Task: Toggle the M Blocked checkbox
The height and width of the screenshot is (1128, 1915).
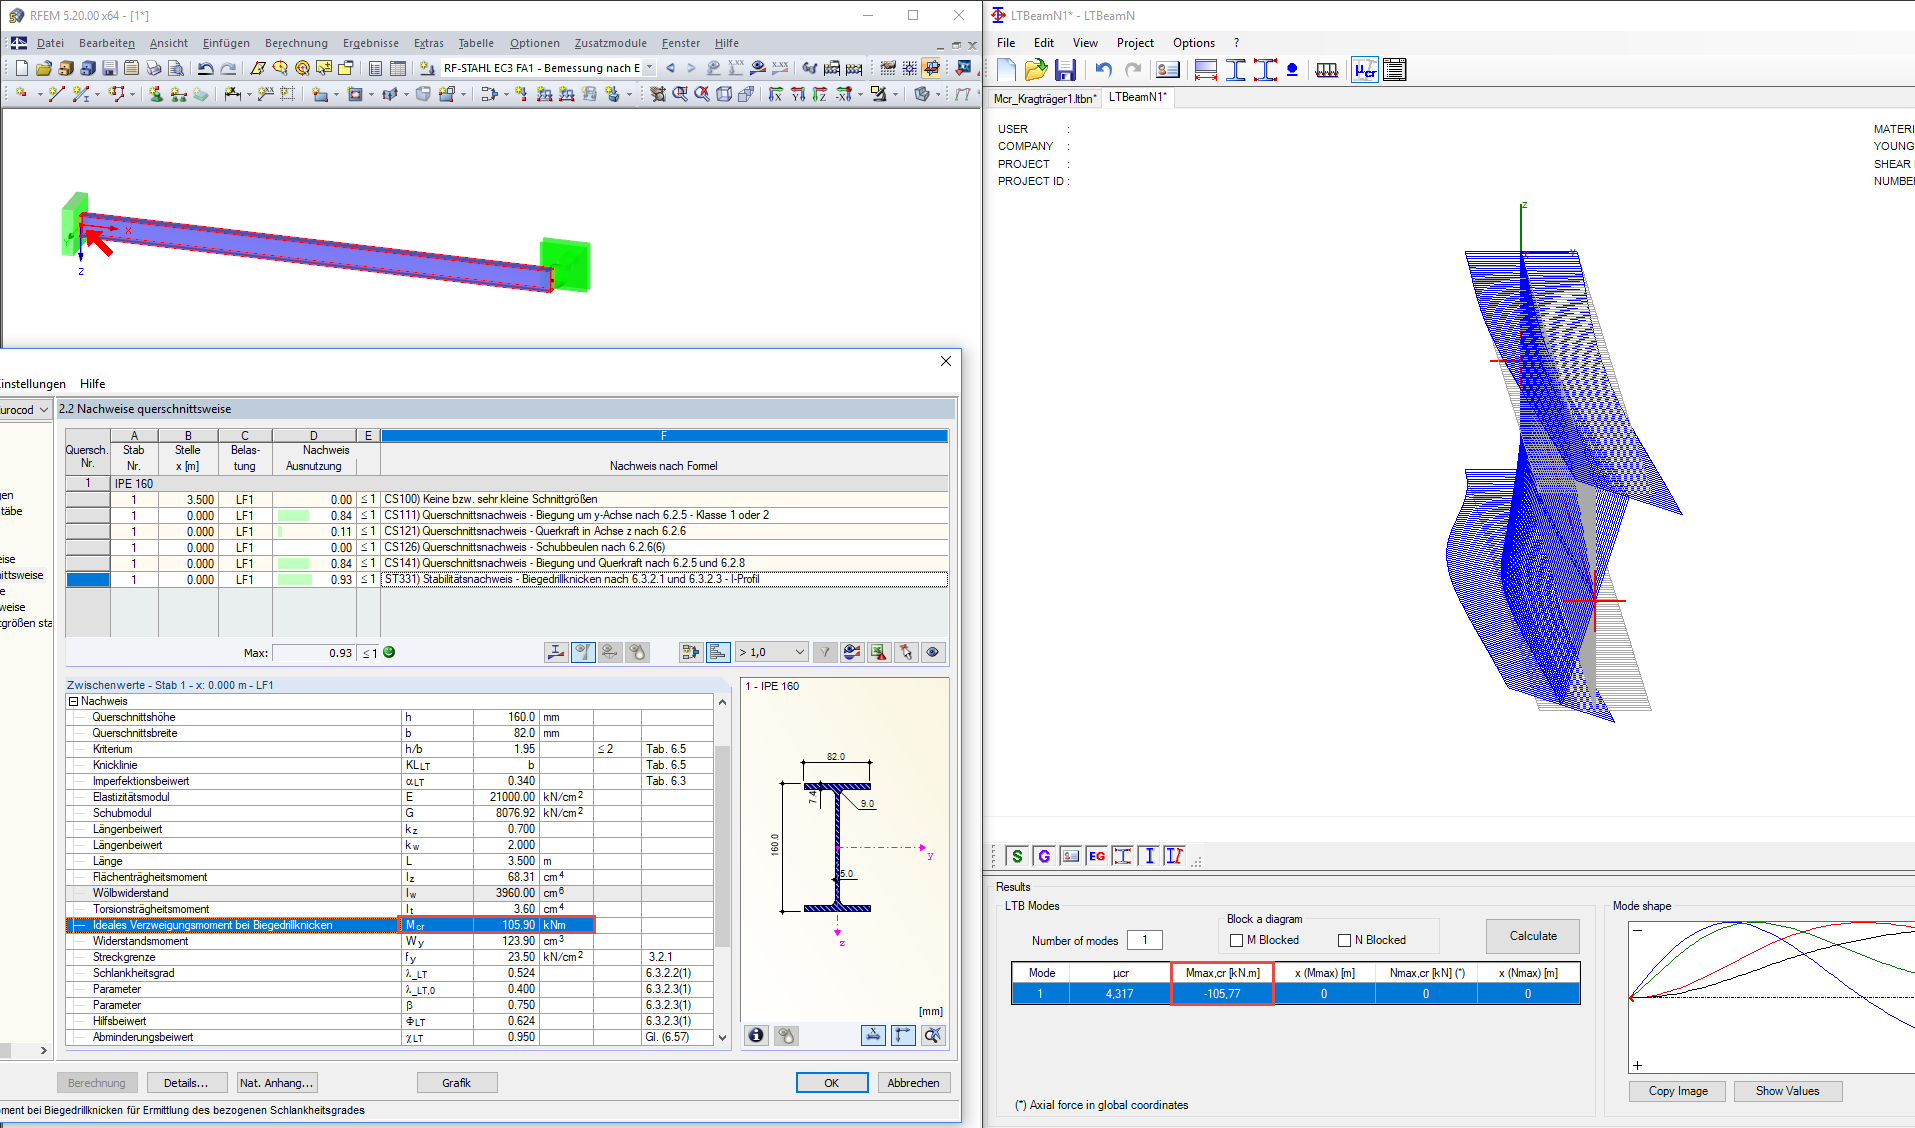Action: (x=1237, y=940)
